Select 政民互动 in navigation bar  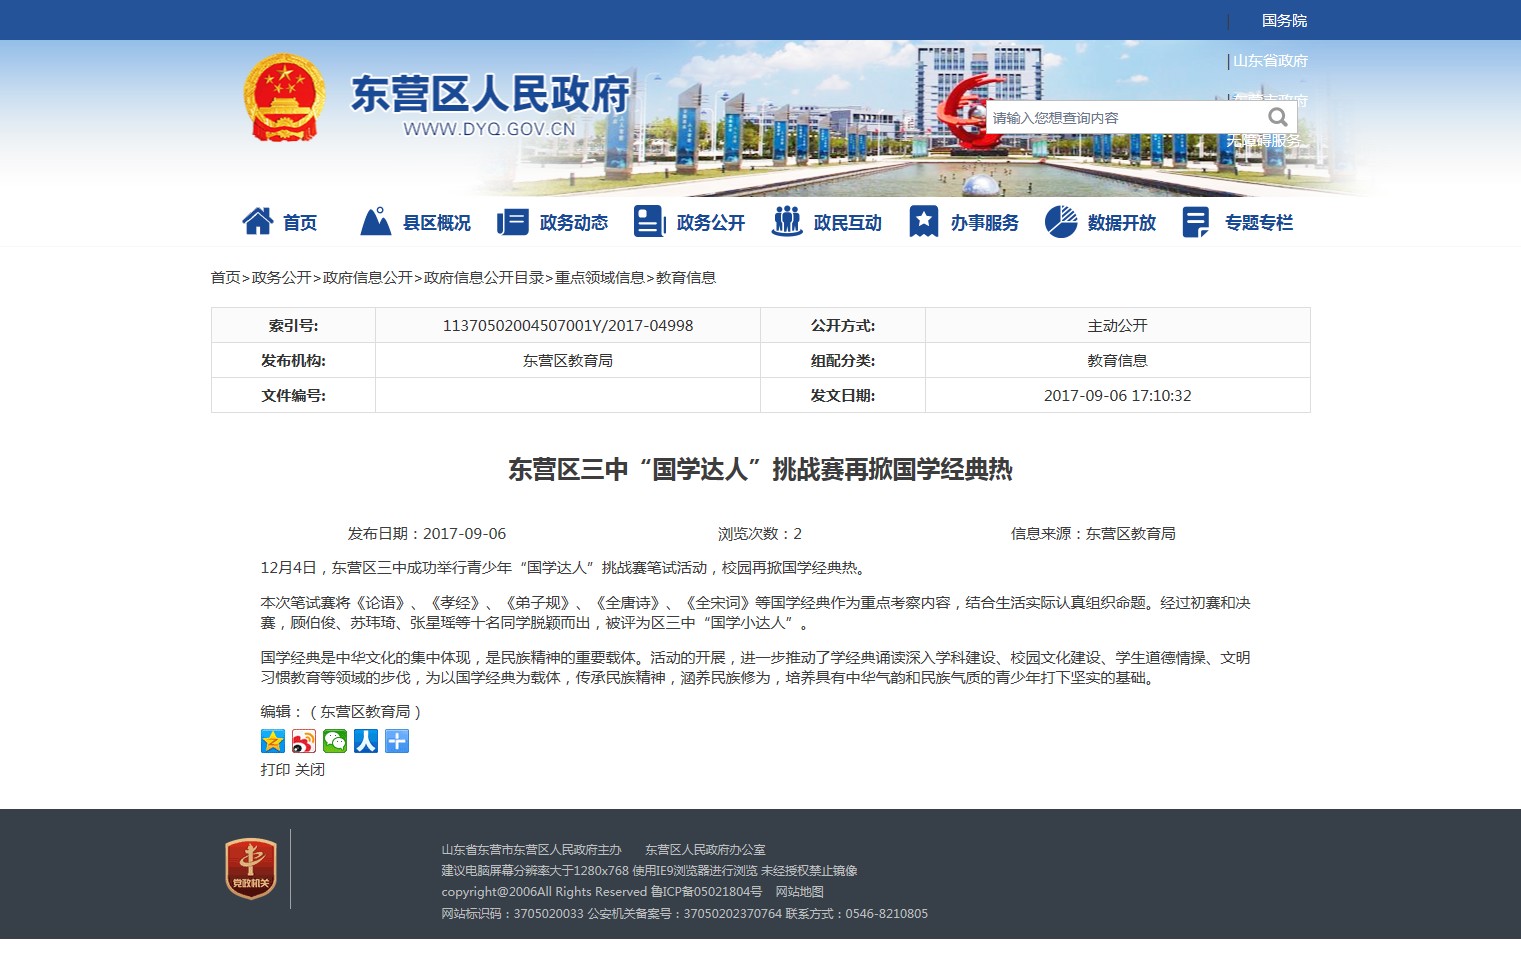(x=827, y=222)
